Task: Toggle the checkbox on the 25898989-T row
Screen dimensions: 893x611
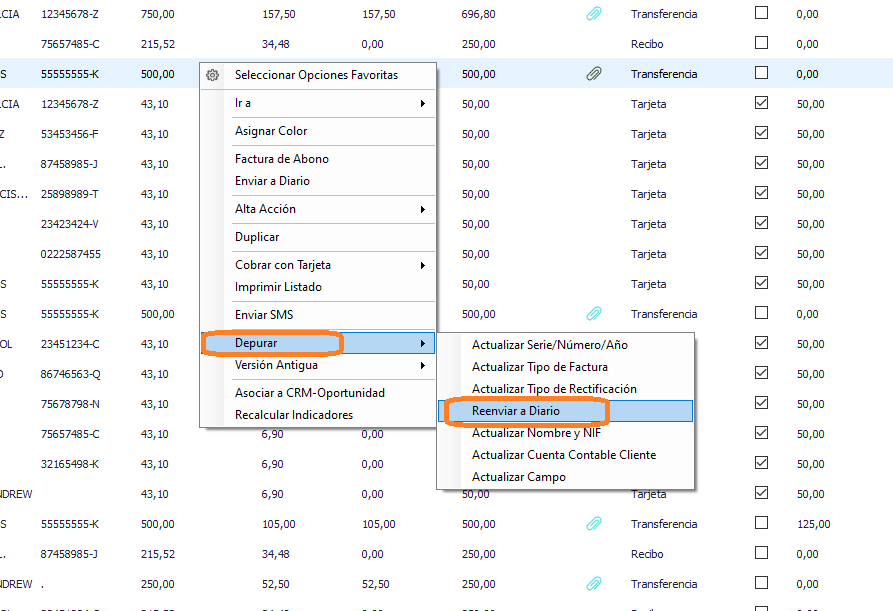Action: (x=761, y=194)
